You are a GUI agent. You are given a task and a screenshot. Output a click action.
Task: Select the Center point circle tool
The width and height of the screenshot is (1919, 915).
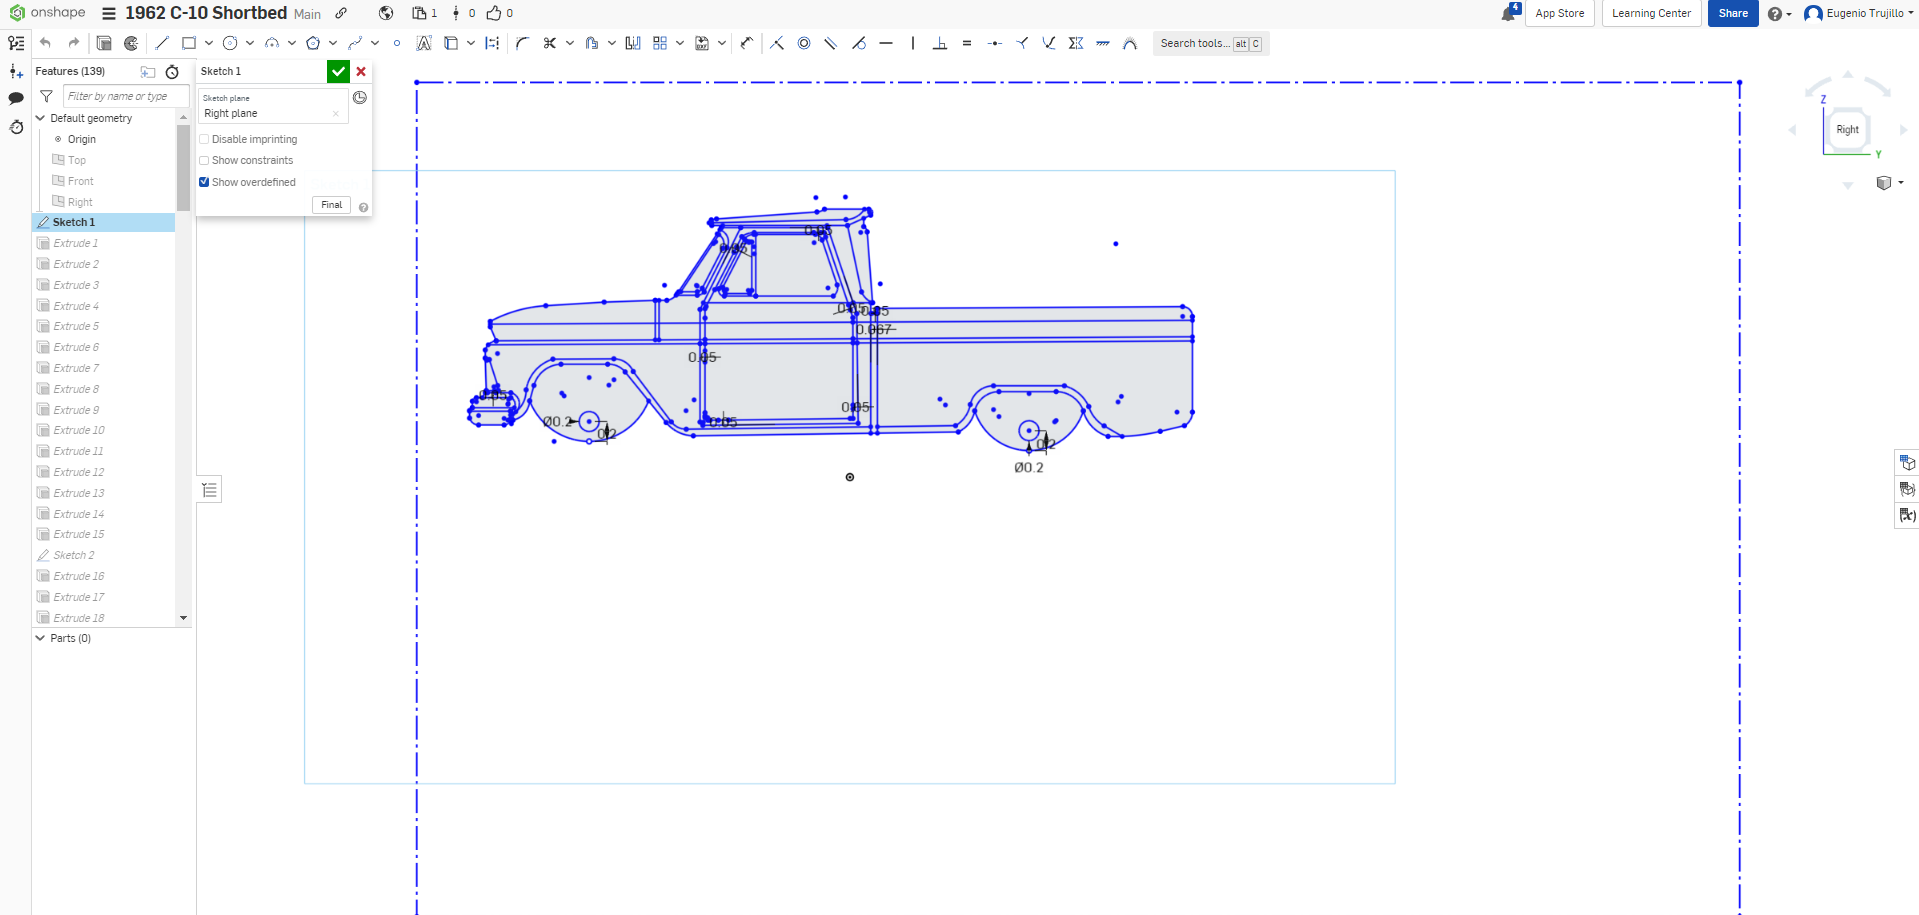pyautogui.click(x=230, y=43)
